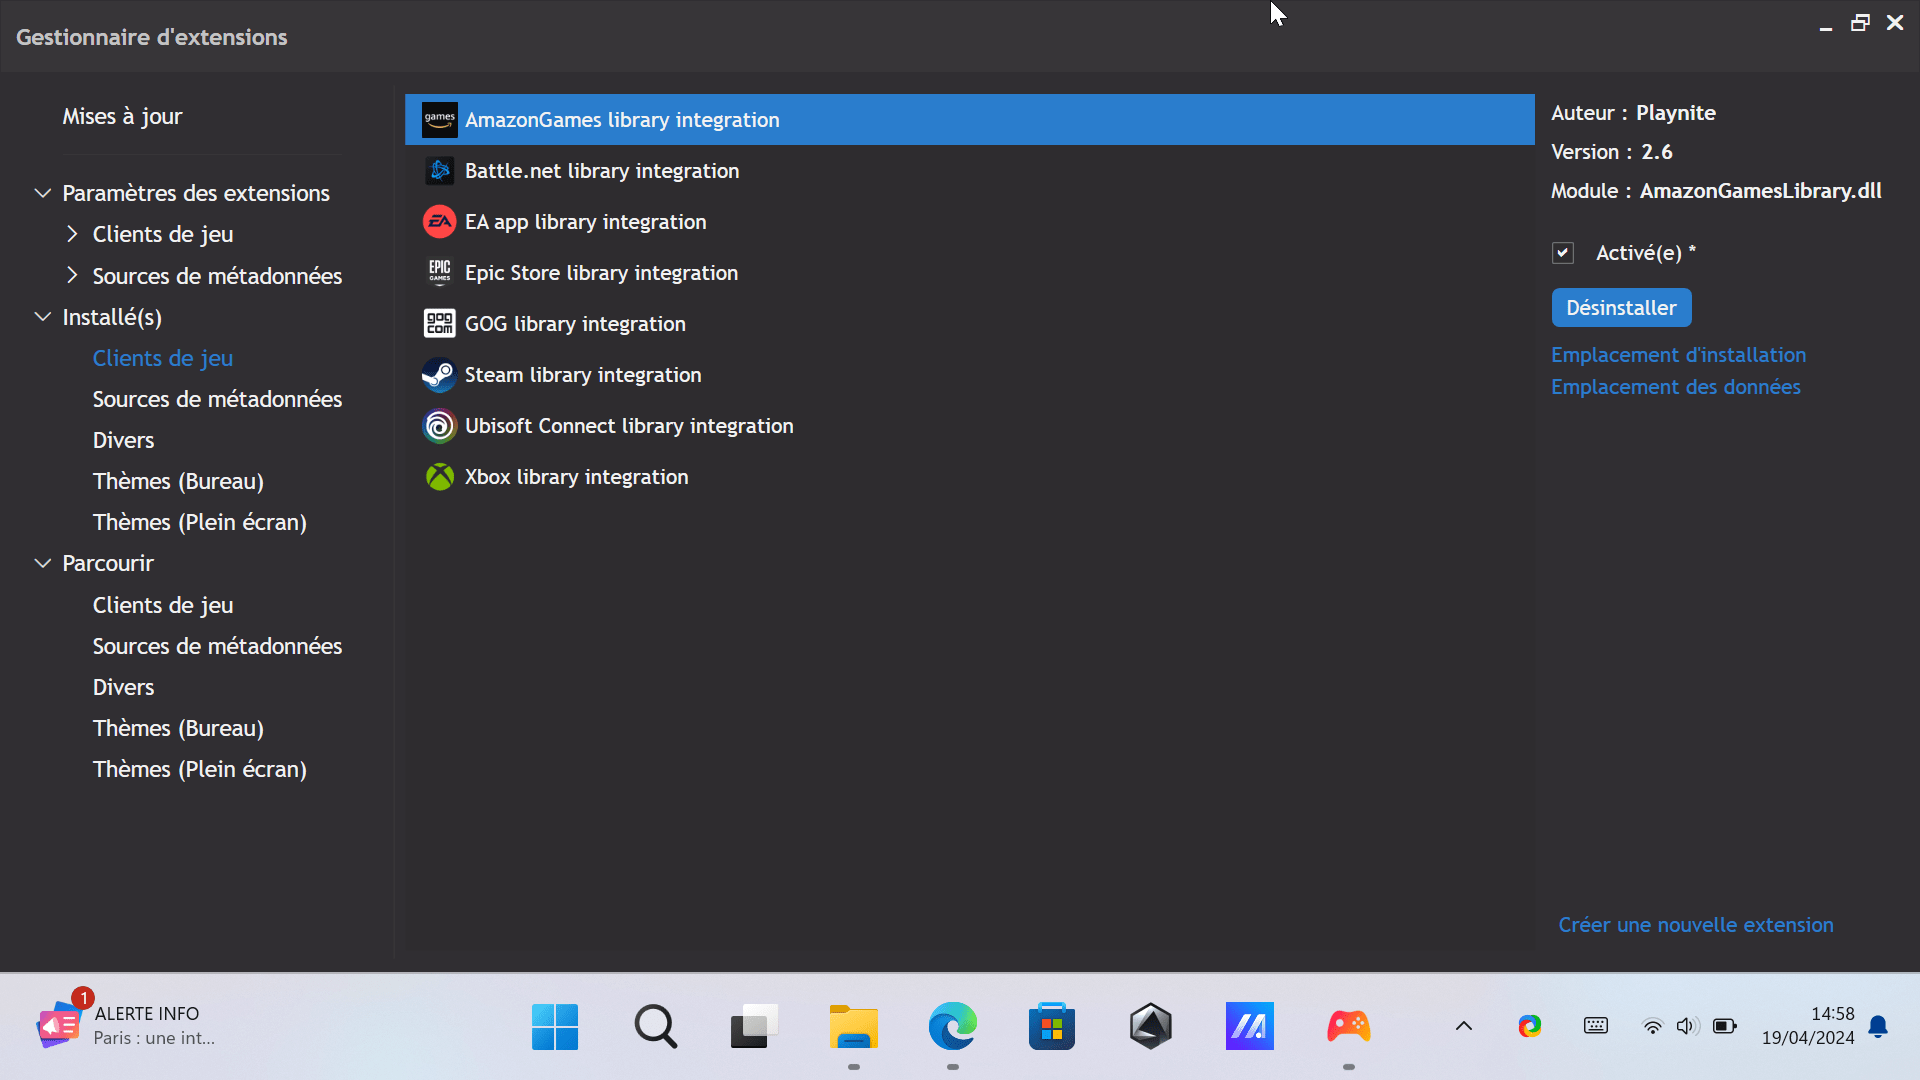
Task: Expand Clients de jeu under Paramètres
Action: tap(72, 234)
